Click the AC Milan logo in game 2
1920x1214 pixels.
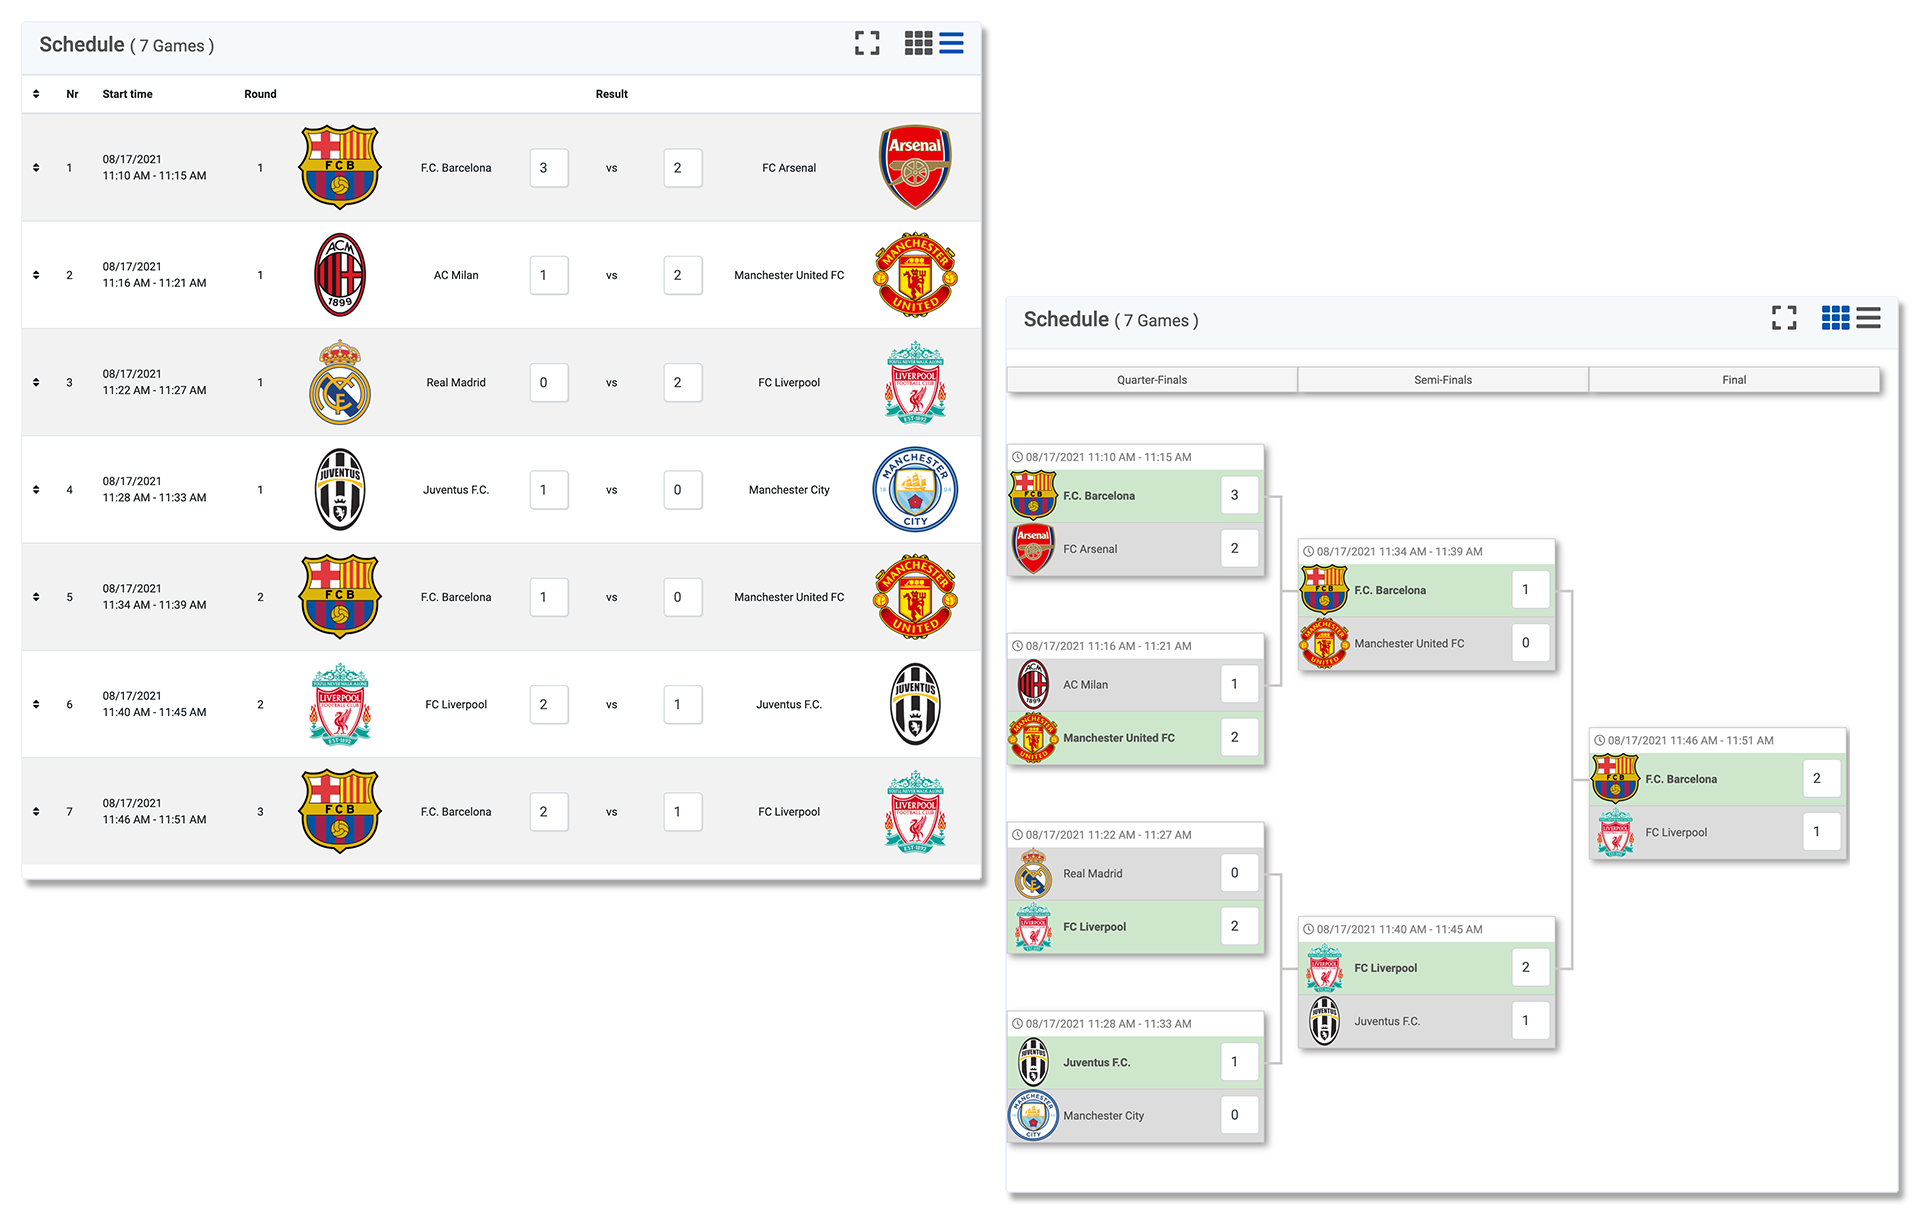click(x=339, y=274)
